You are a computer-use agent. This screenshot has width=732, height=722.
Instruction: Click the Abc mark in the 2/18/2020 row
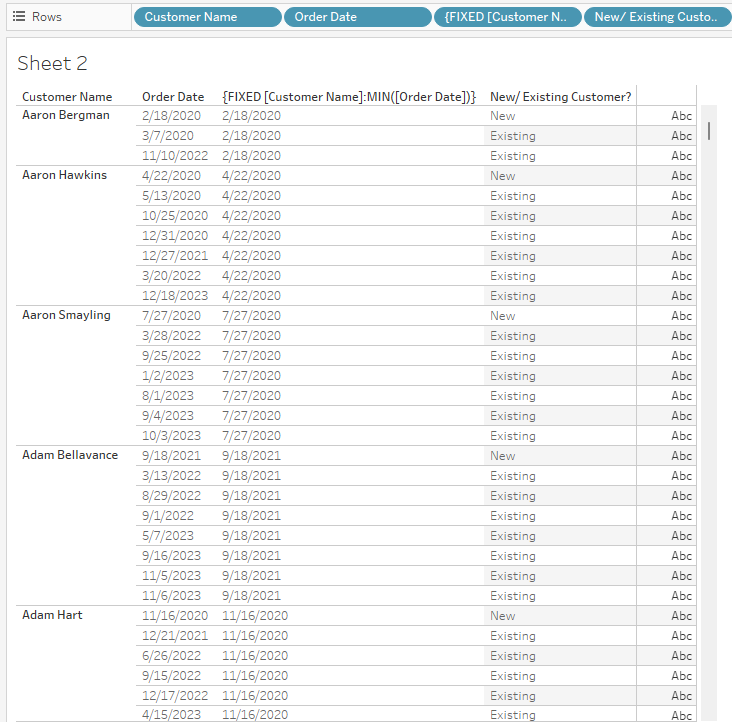682,116
